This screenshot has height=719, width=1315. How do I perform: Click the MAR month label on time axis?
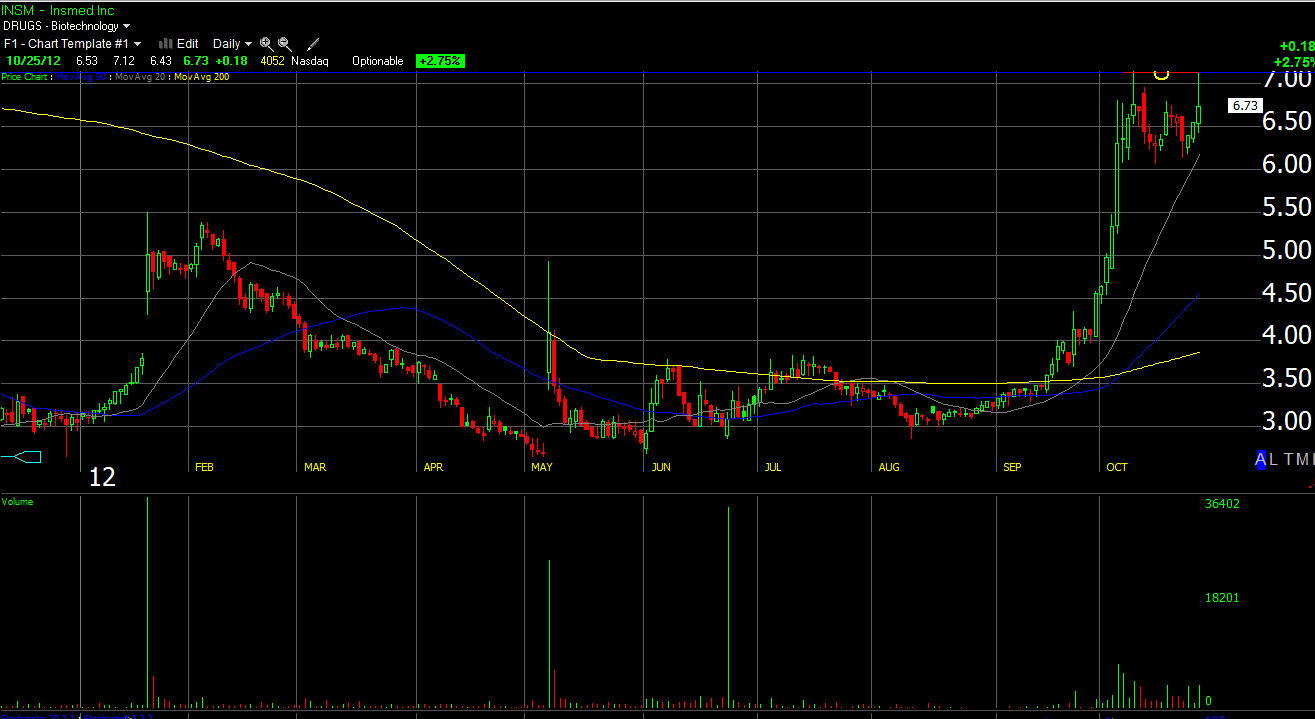pos(315,467)
